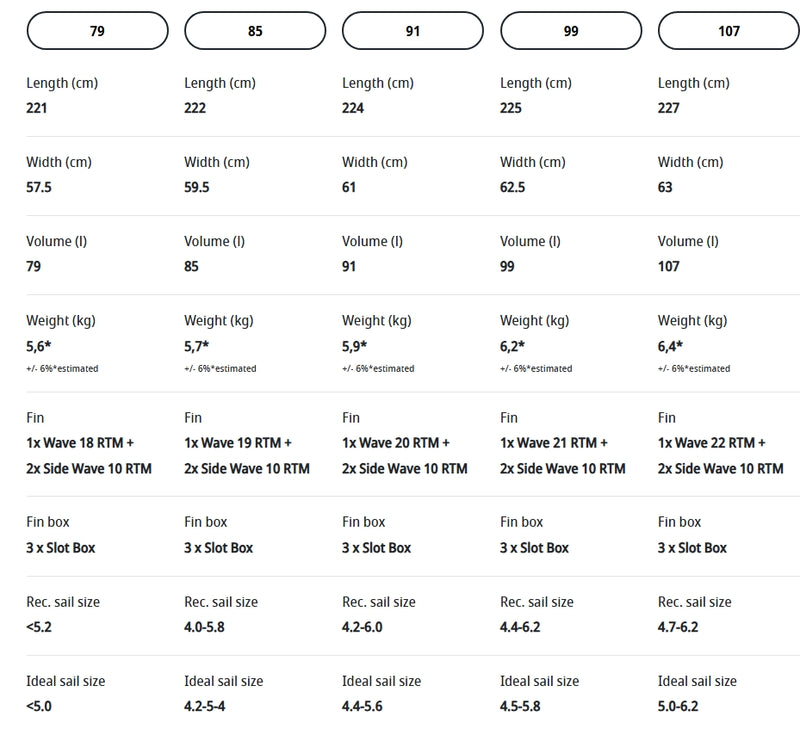Select the 107 liter size pill

click(x=728, y=31)
